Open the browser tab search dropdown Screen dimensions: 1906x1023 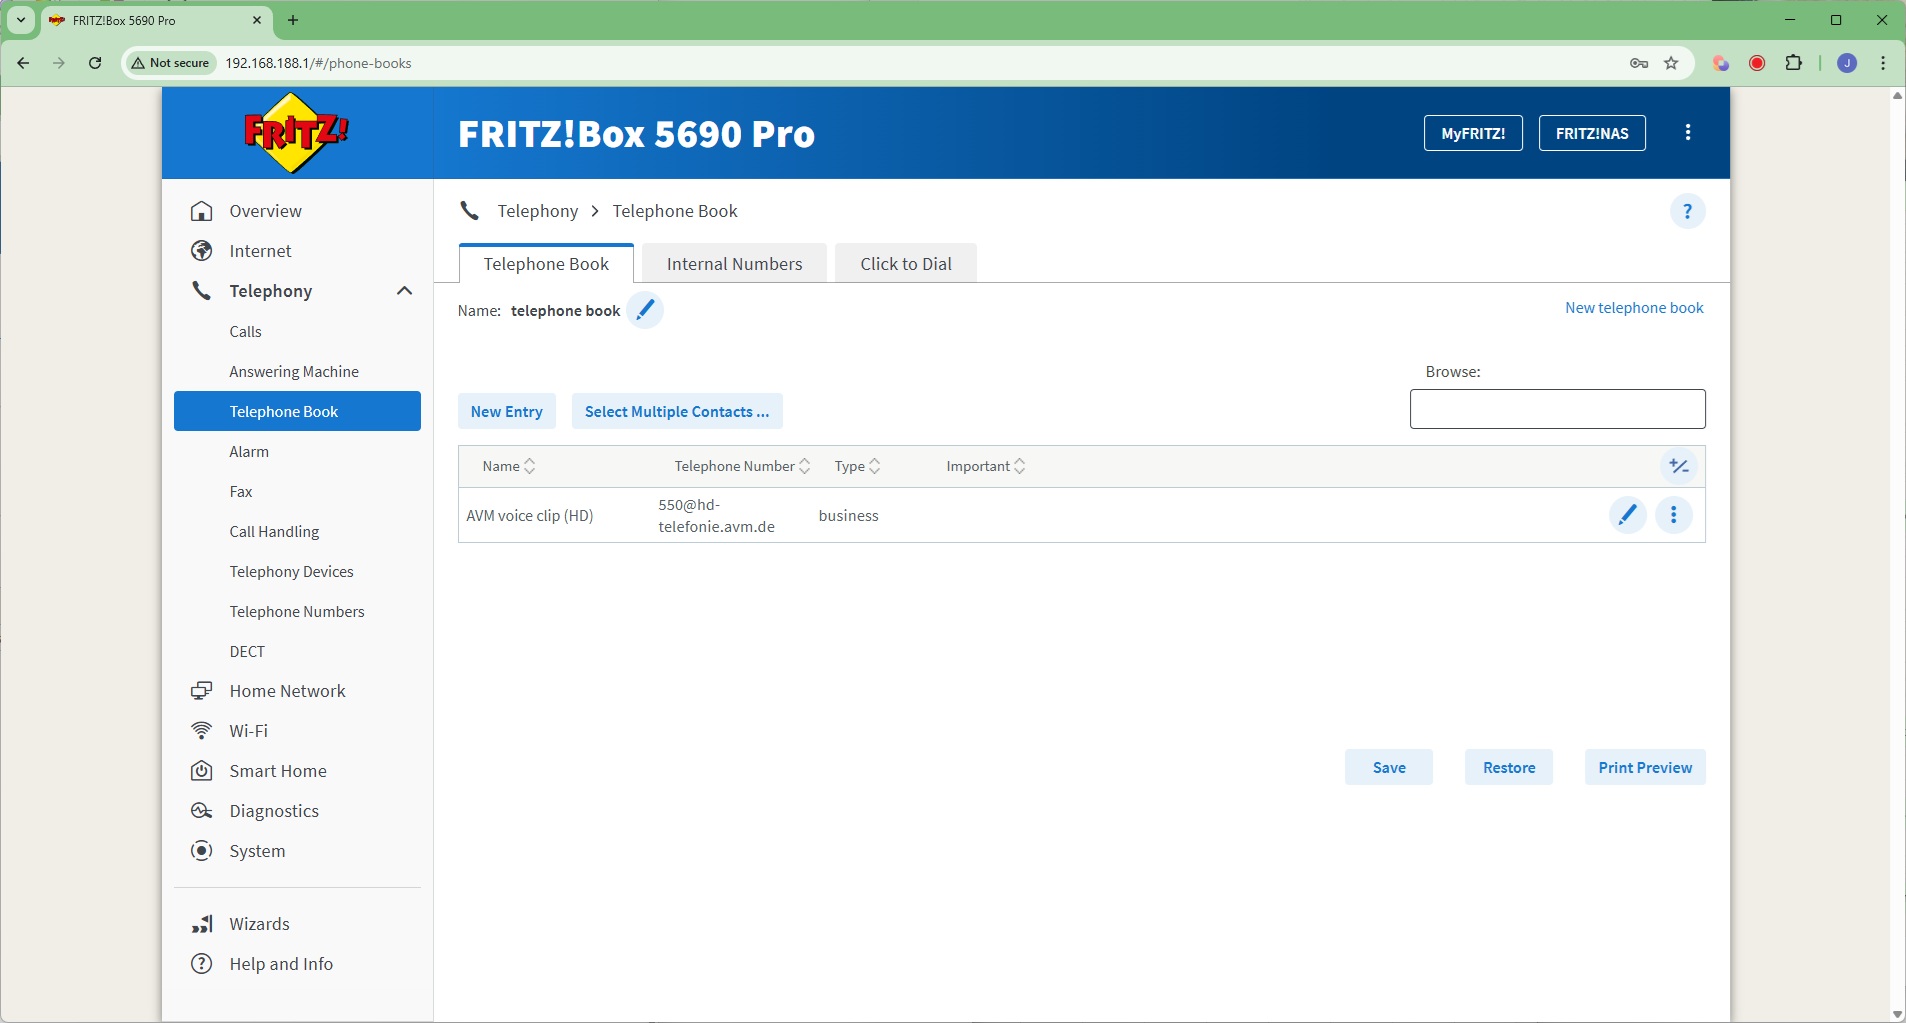coord(21,20)
